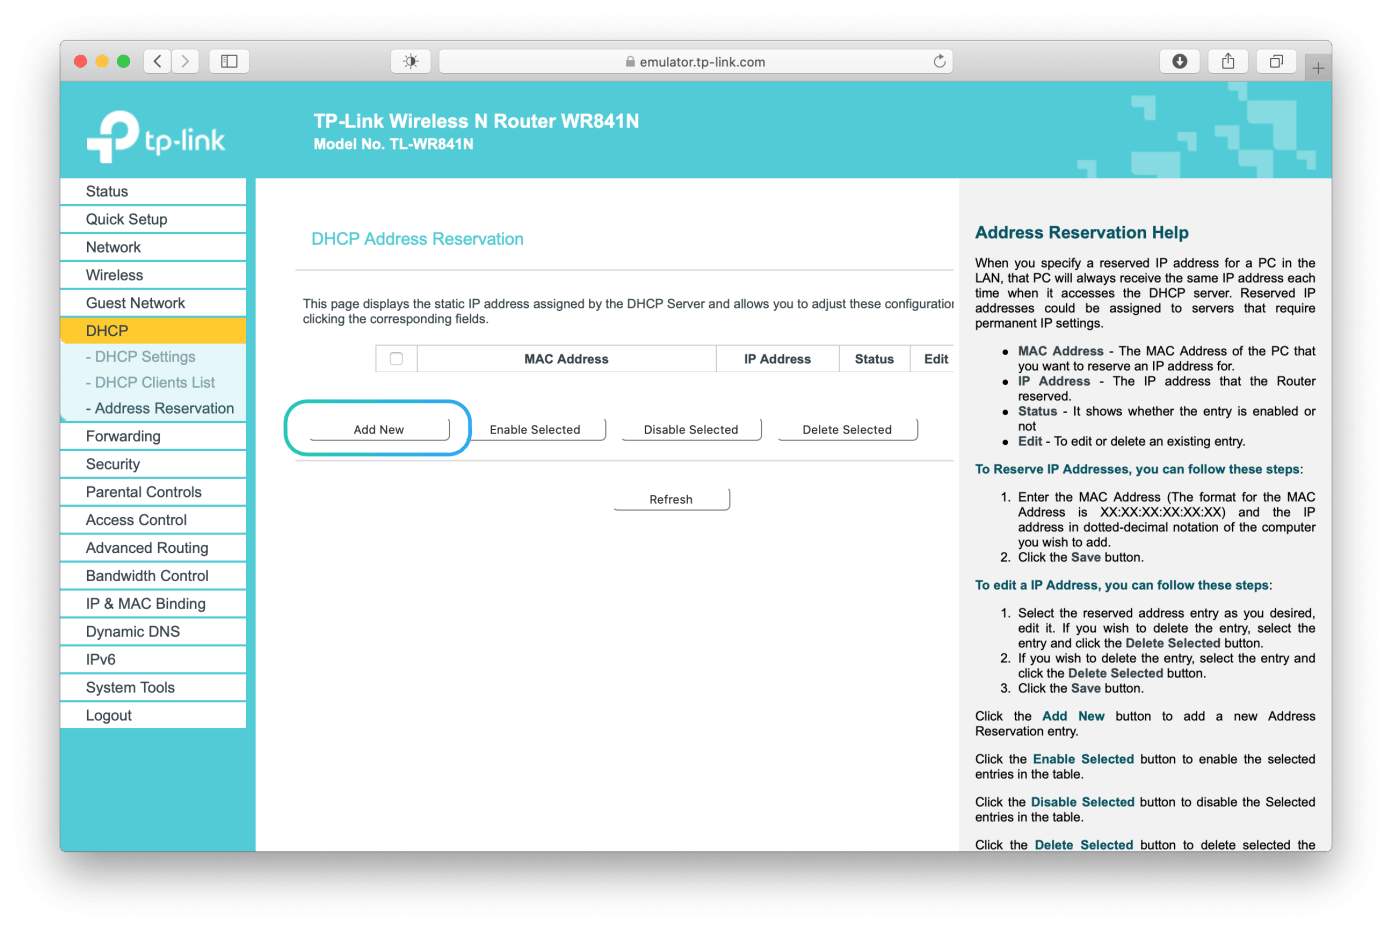Expand System Tools menu

tap(153, 688)
